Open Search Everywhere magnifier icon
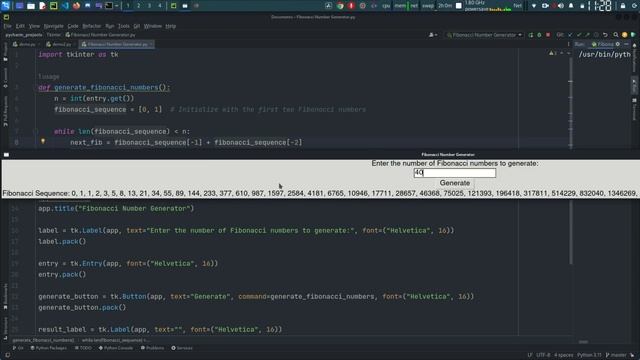 click(616, 35)
